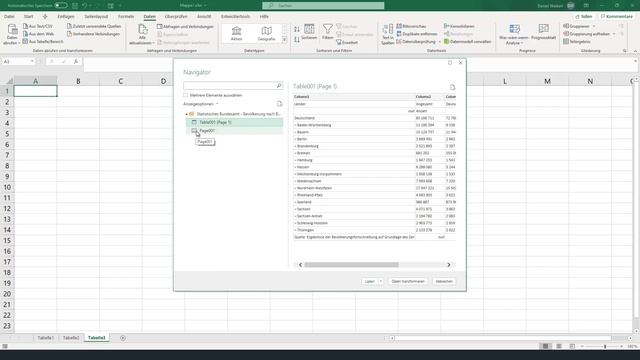Check Mehrere Elemente auswählen checkbox
Image resolution: width=640 pixels, height=360 pixels.
186,95
